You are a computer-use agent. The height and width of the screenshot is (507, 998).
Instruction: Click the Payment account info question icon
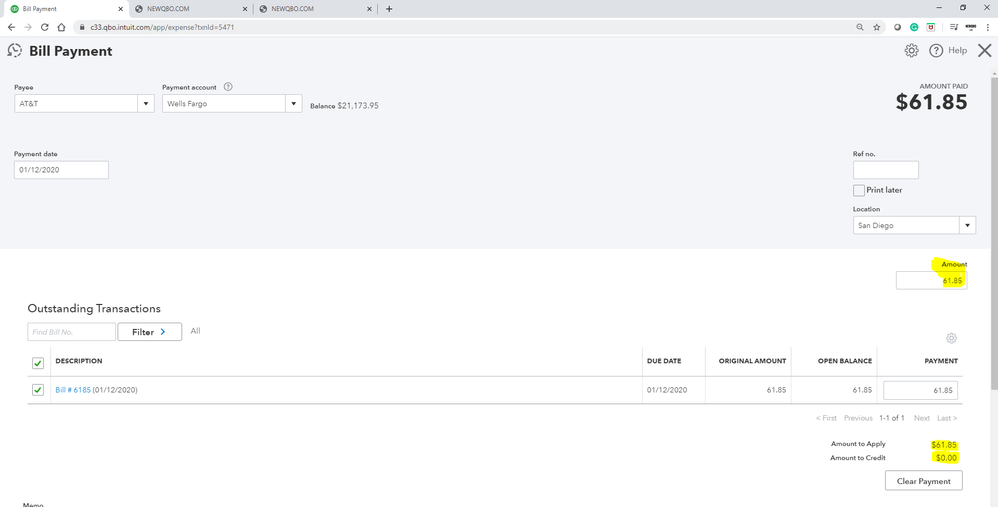[x=228, y=87]
